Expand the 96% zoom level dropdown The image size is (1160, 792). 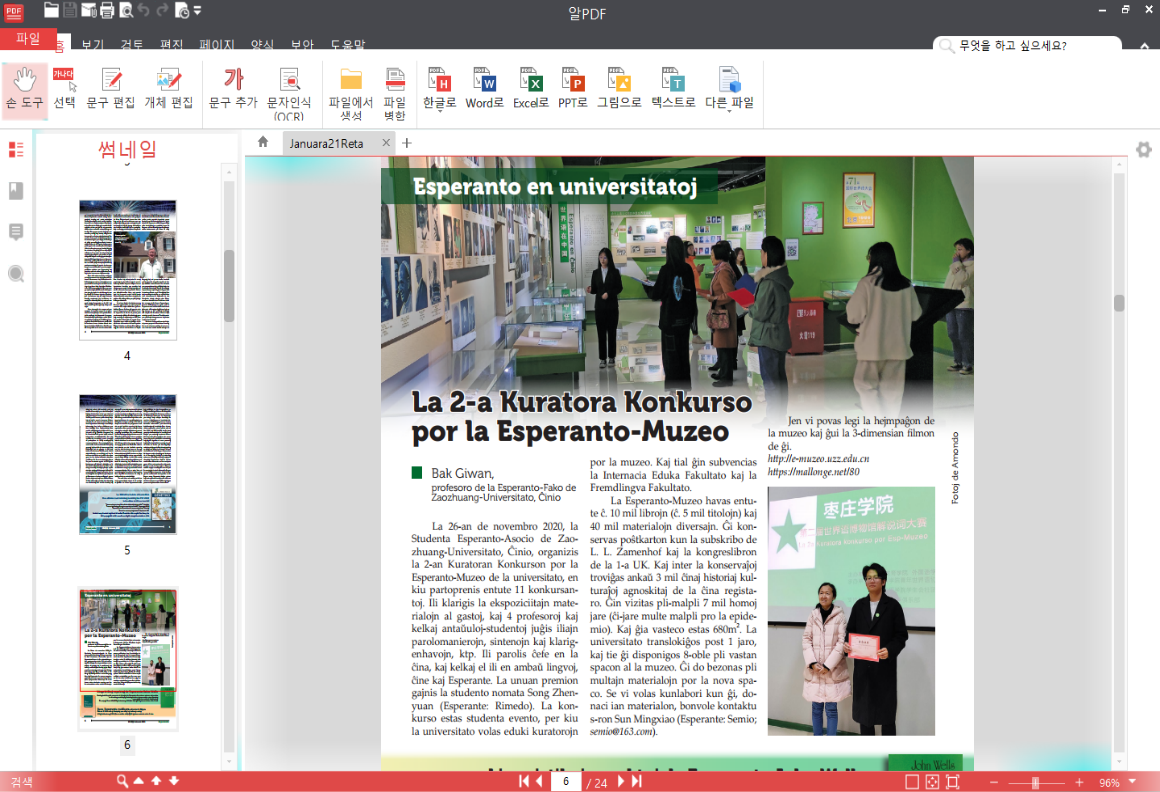(x=1132, y=782)
